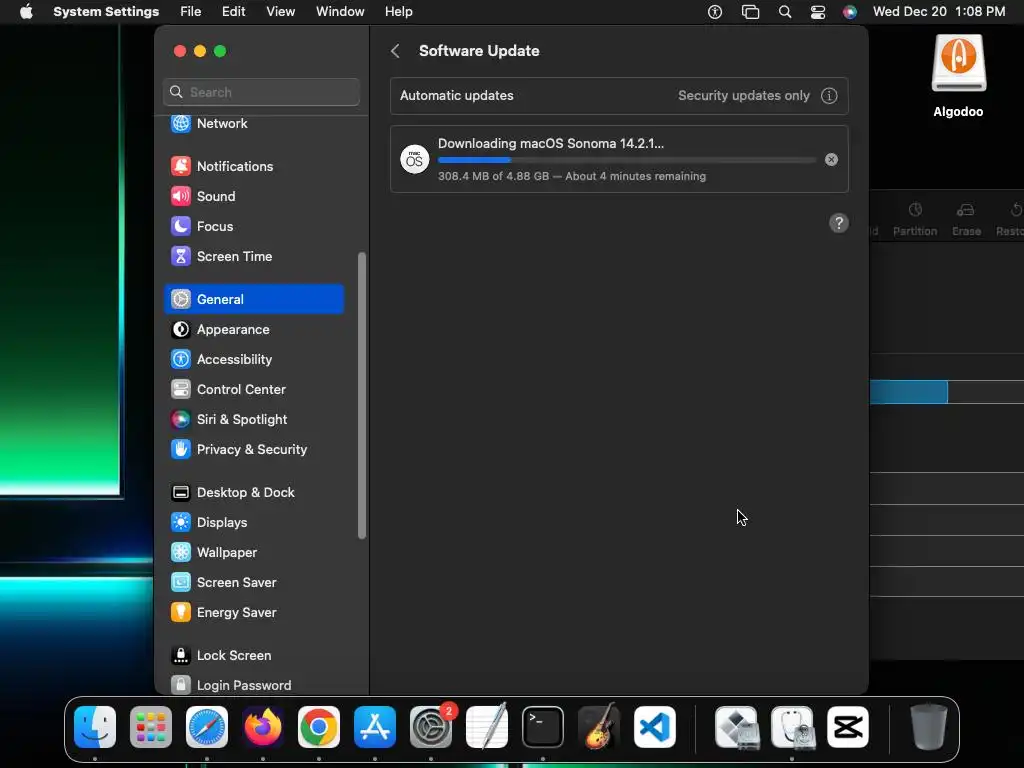Open the App Store from the Dock
The image size is (1024, 768).
[375, 727]
